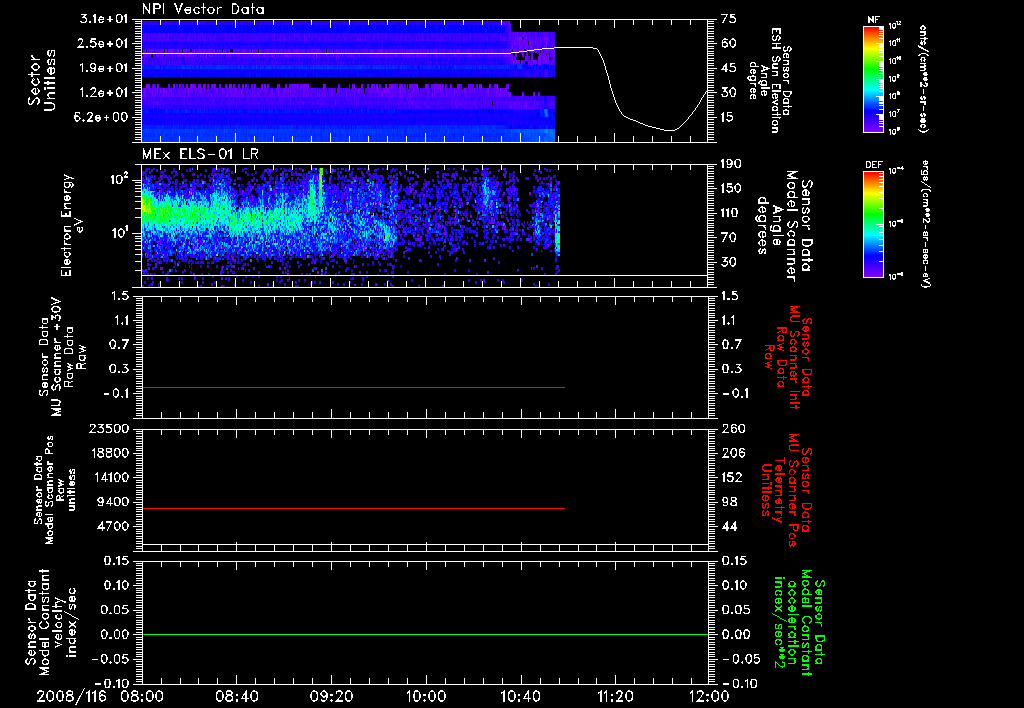Select the green "Model Constant acceleration" axis title
Viewport: 1024px width, 708px height.
point(799,624)
